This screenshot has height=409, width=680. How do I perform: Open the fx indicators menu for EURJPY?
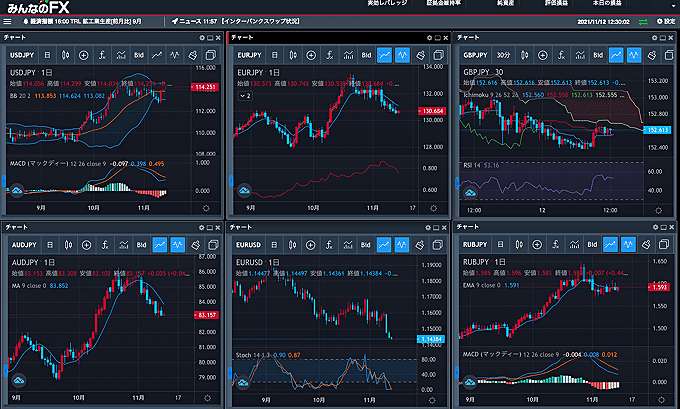tap(329, 55)
